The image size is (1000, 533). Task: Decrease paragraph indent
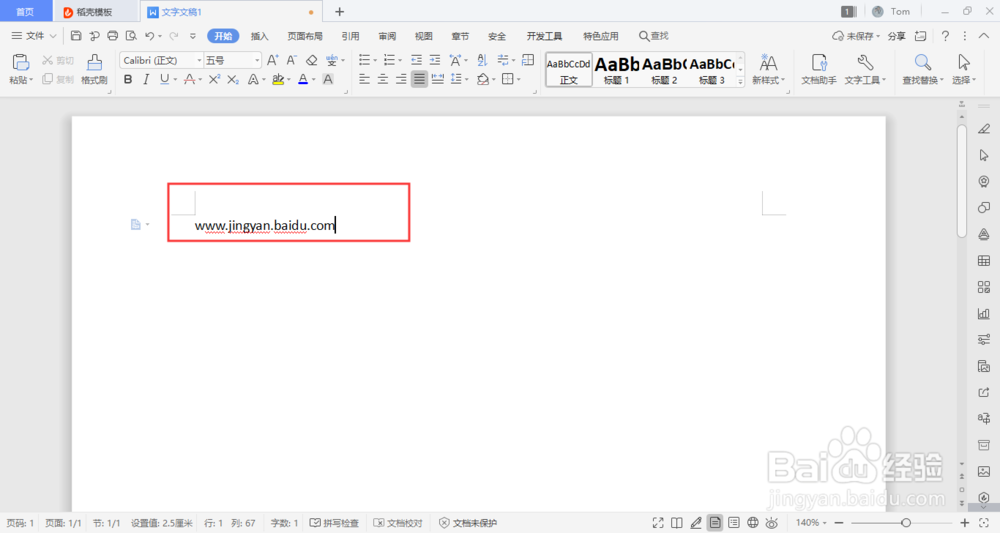[x=416, y=60]
